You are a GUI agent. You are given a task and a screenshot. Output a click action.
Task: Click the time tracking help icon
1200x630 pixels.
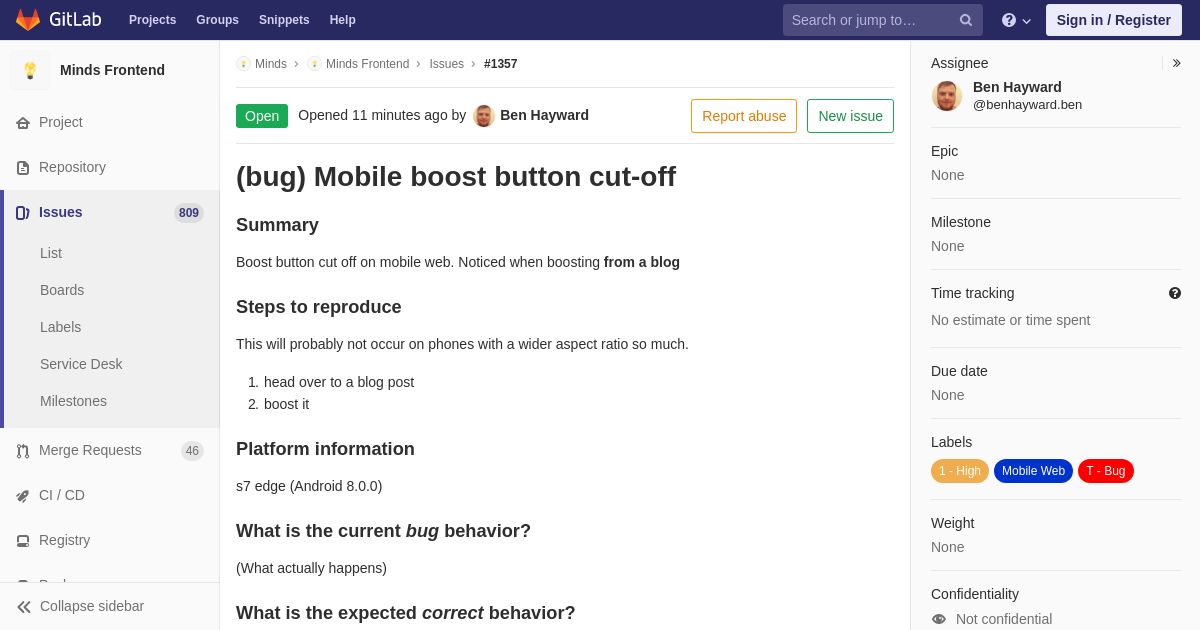pyautogui.click(x=1175, y=293)
